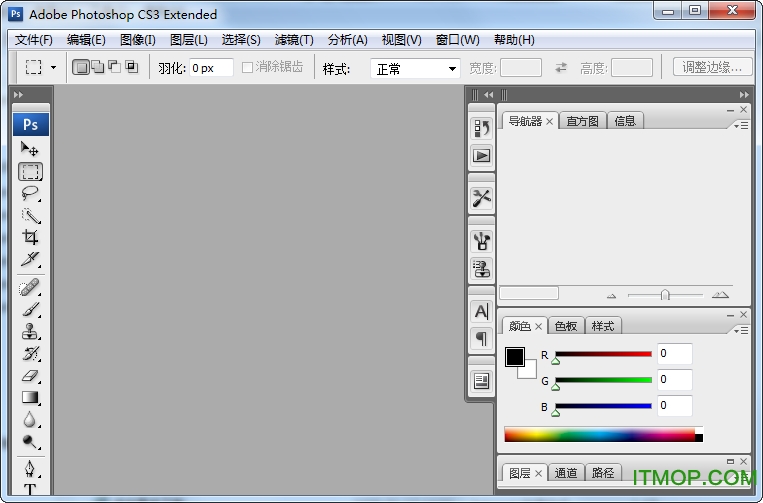Select the Slice tool
The height and width of the screenshot is (503, 763).
point(30,259)
